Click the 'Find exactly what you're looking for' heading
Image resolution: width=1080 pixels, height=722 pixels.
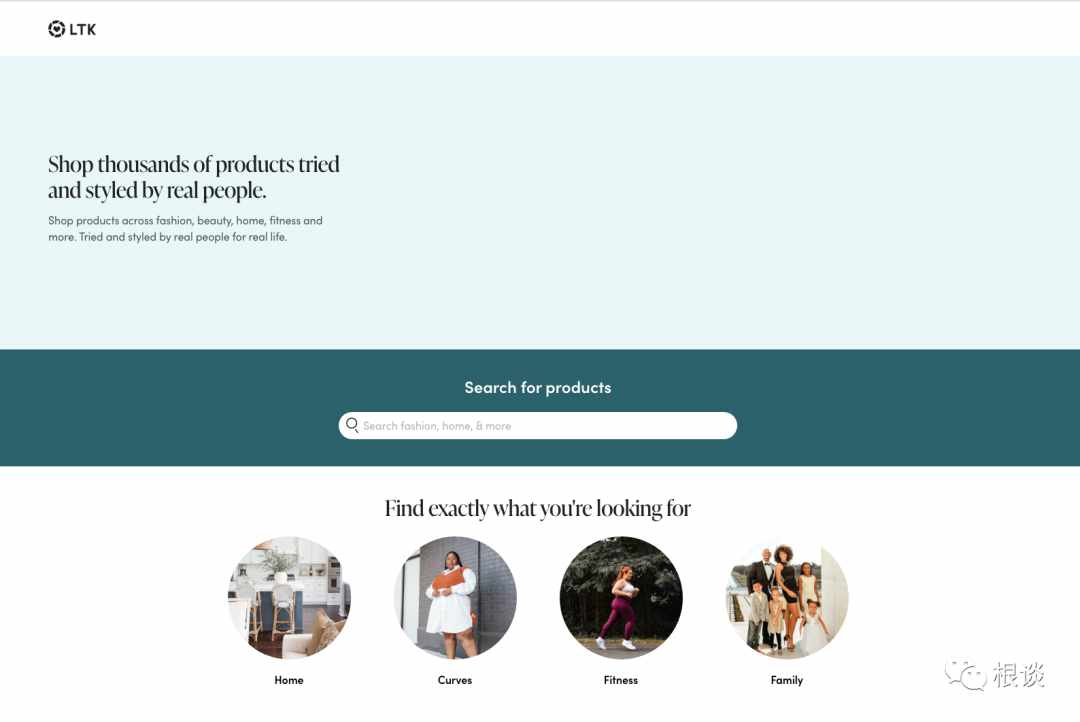click(538, 508)
